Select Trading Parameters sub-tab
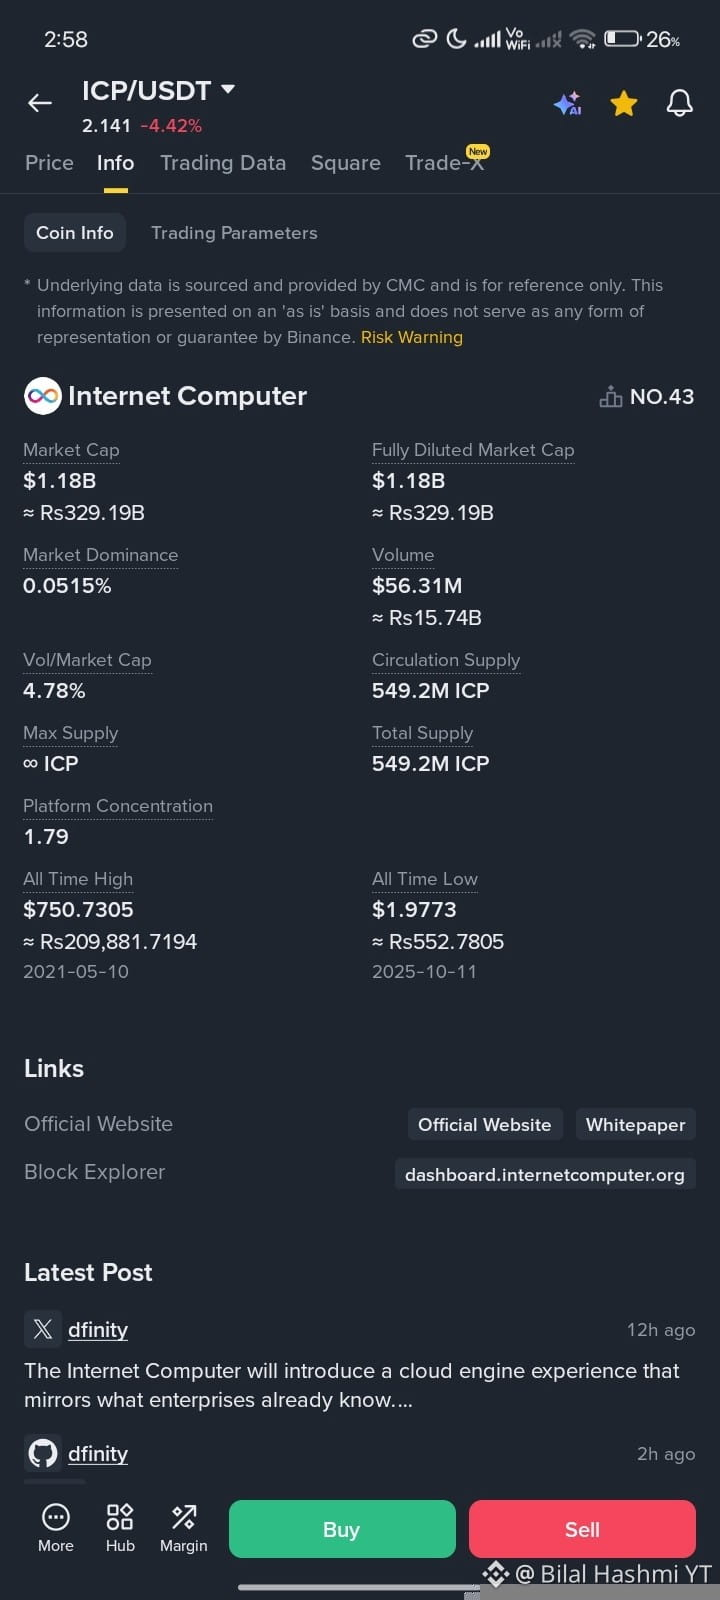 click(234, 233)
